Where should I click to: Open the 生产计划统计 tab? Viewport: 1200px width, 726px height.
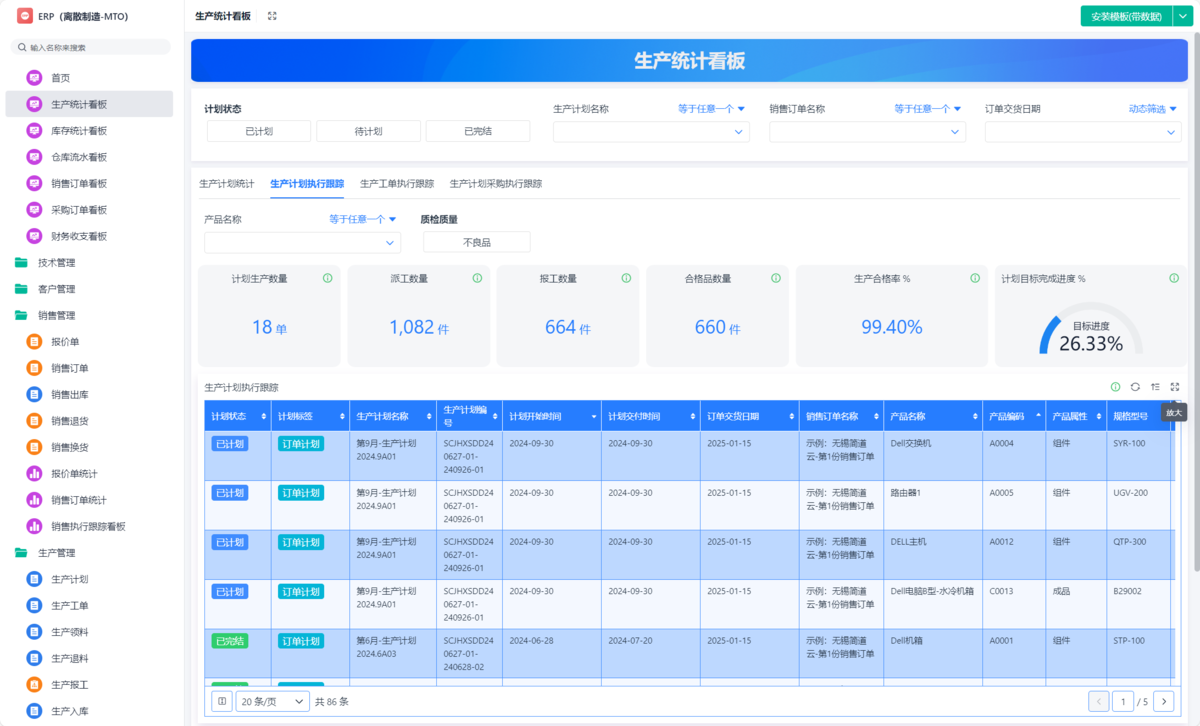coord(228,184)
